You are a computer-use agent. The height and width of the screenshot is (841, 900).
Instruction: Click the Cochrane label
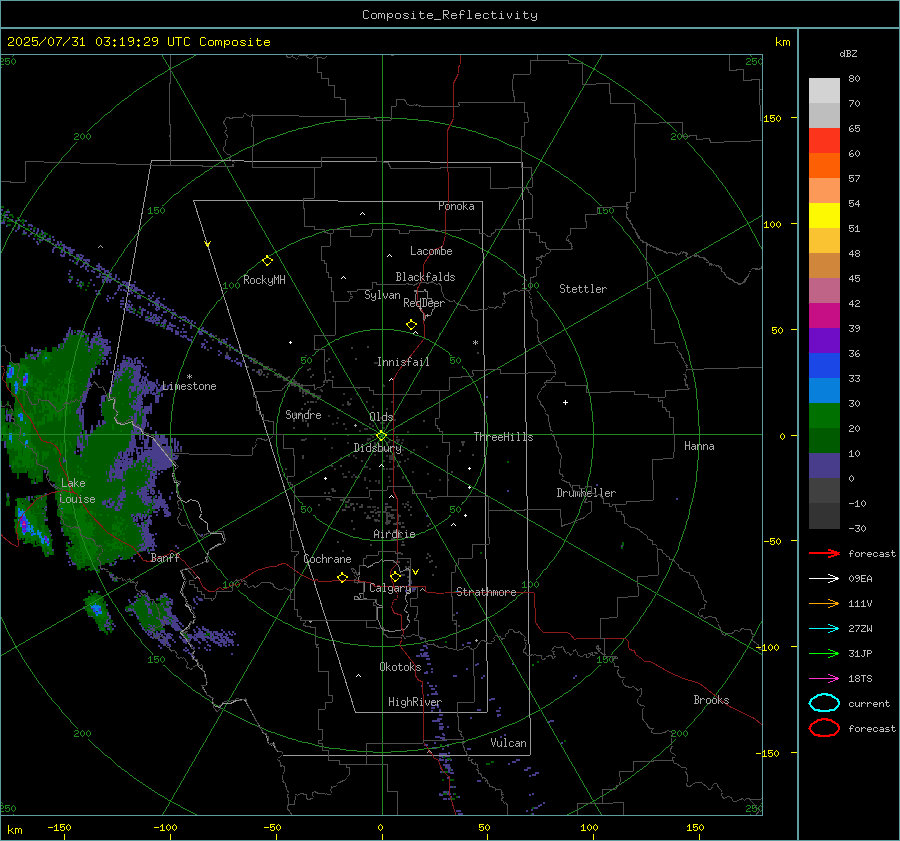[x=327, y=559]
